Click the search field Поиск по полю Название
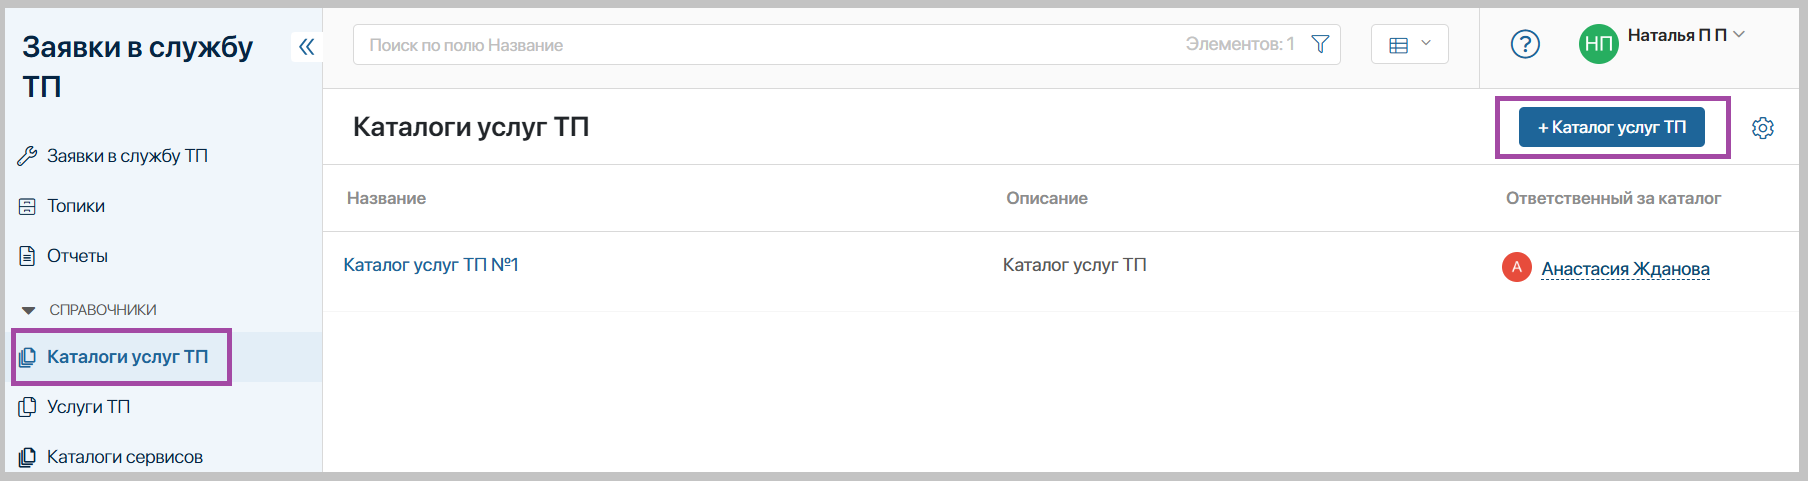The image size is (1808, 482). [760, 45]
